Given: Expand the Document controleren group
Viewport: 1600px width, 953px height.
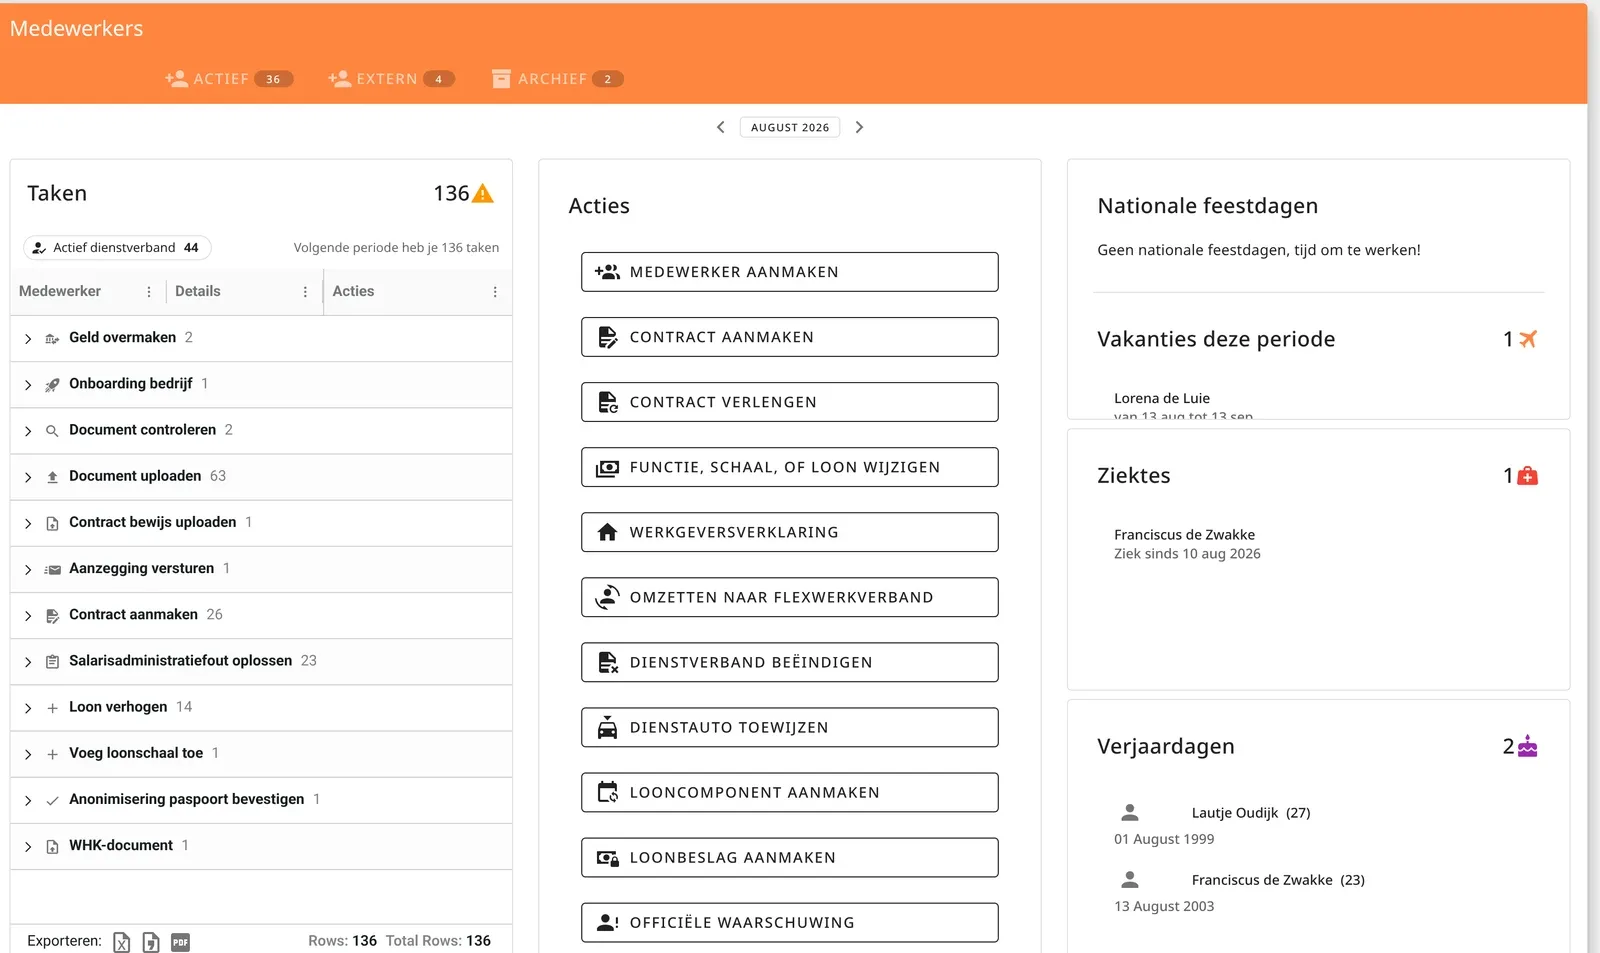Looking at the screenshot, I should [28, 431].
